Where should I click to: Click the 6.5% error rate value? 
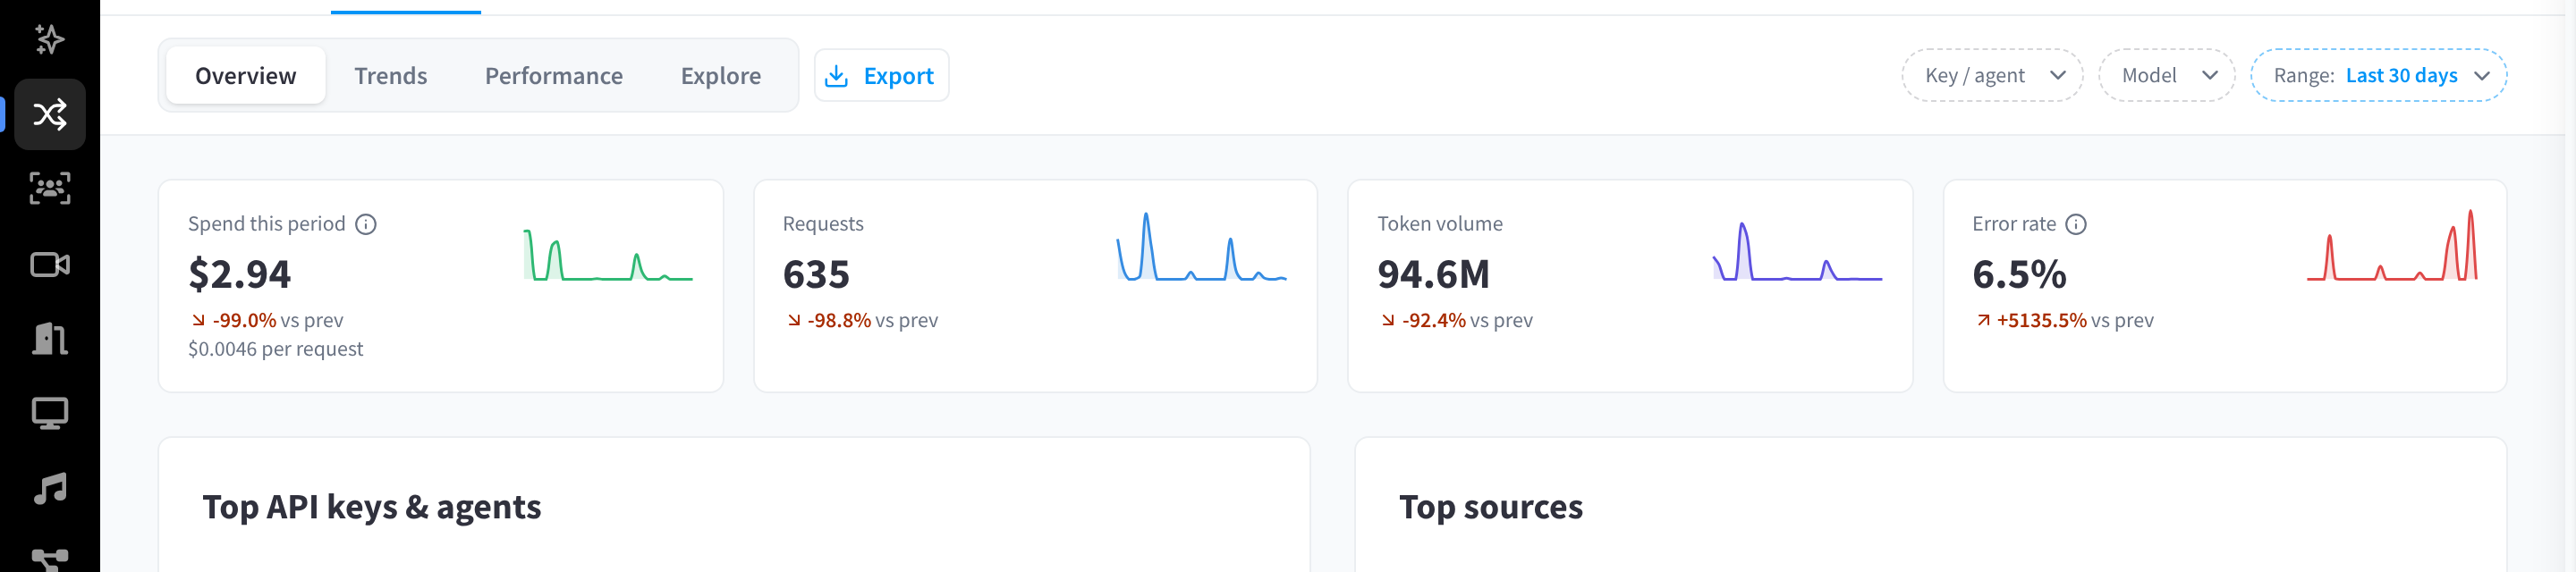click(2019, 274)
